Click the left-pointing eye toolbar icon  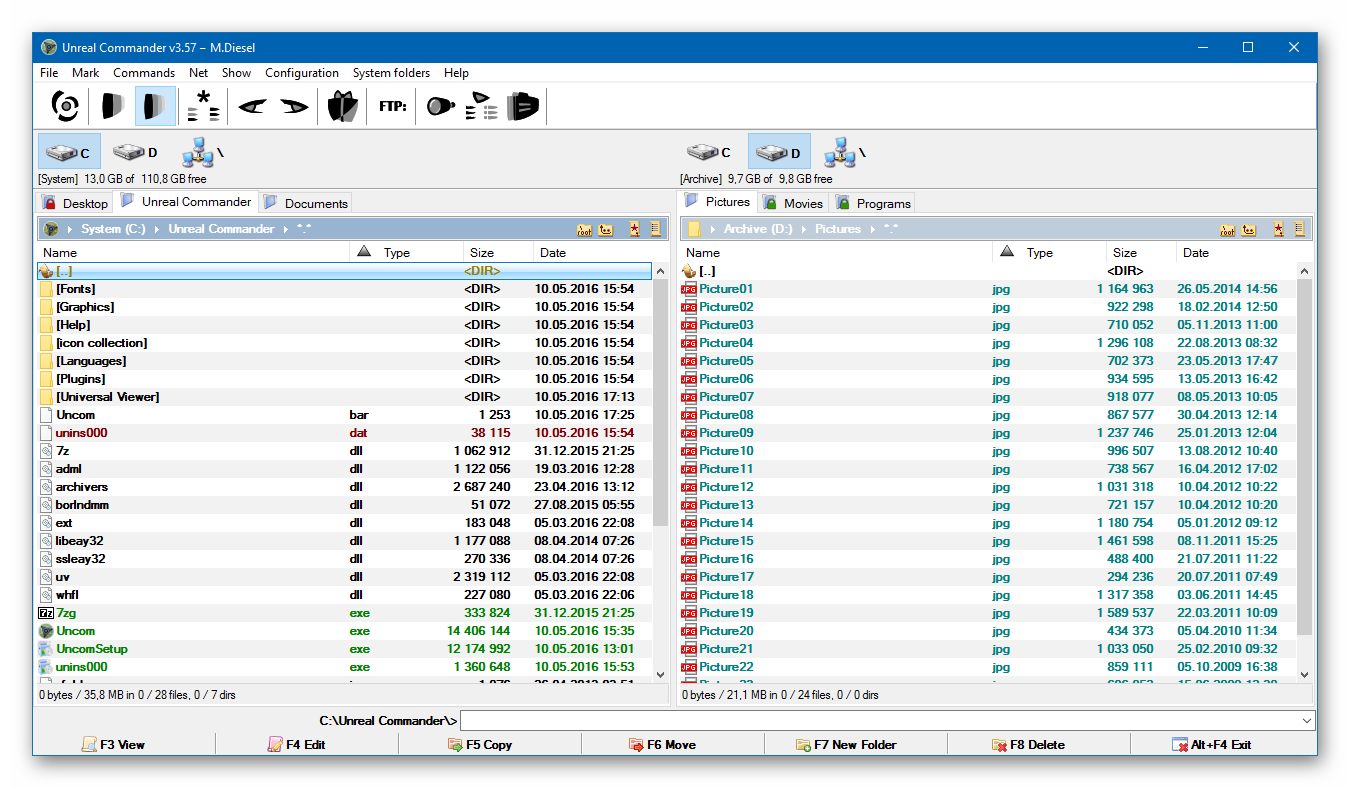[252, 106]
